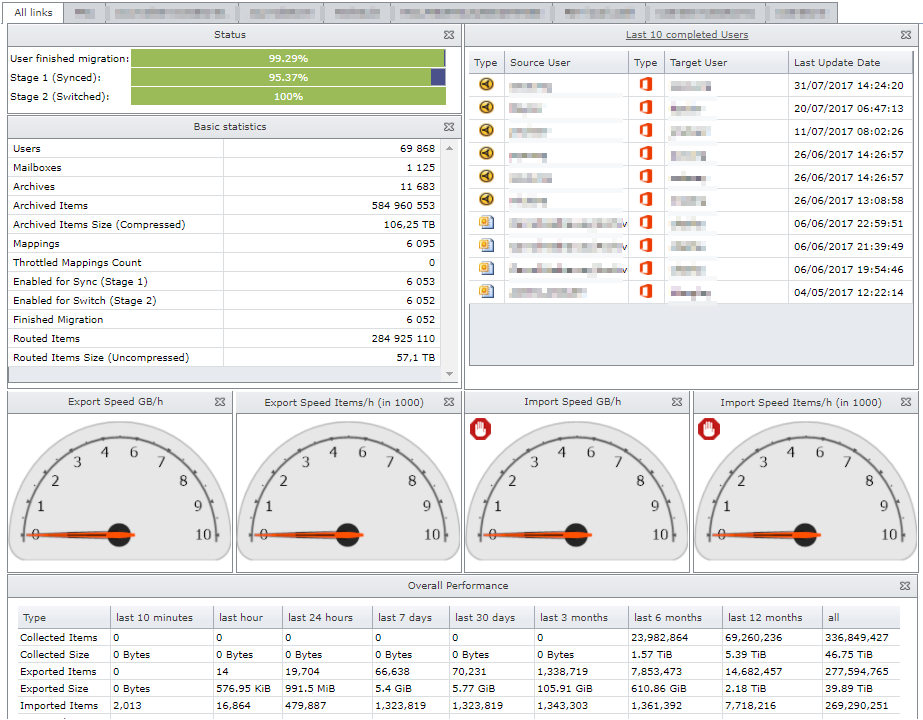
Task: Click the red stop icon on the Import Speed GB/h gauge
Action: 481,428
